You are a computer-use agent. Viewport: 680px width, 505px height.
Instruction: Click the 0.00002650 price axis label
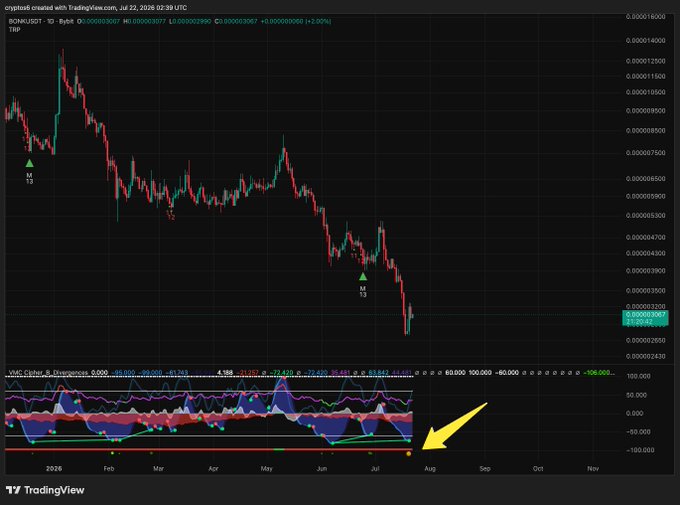pos(645,340)
